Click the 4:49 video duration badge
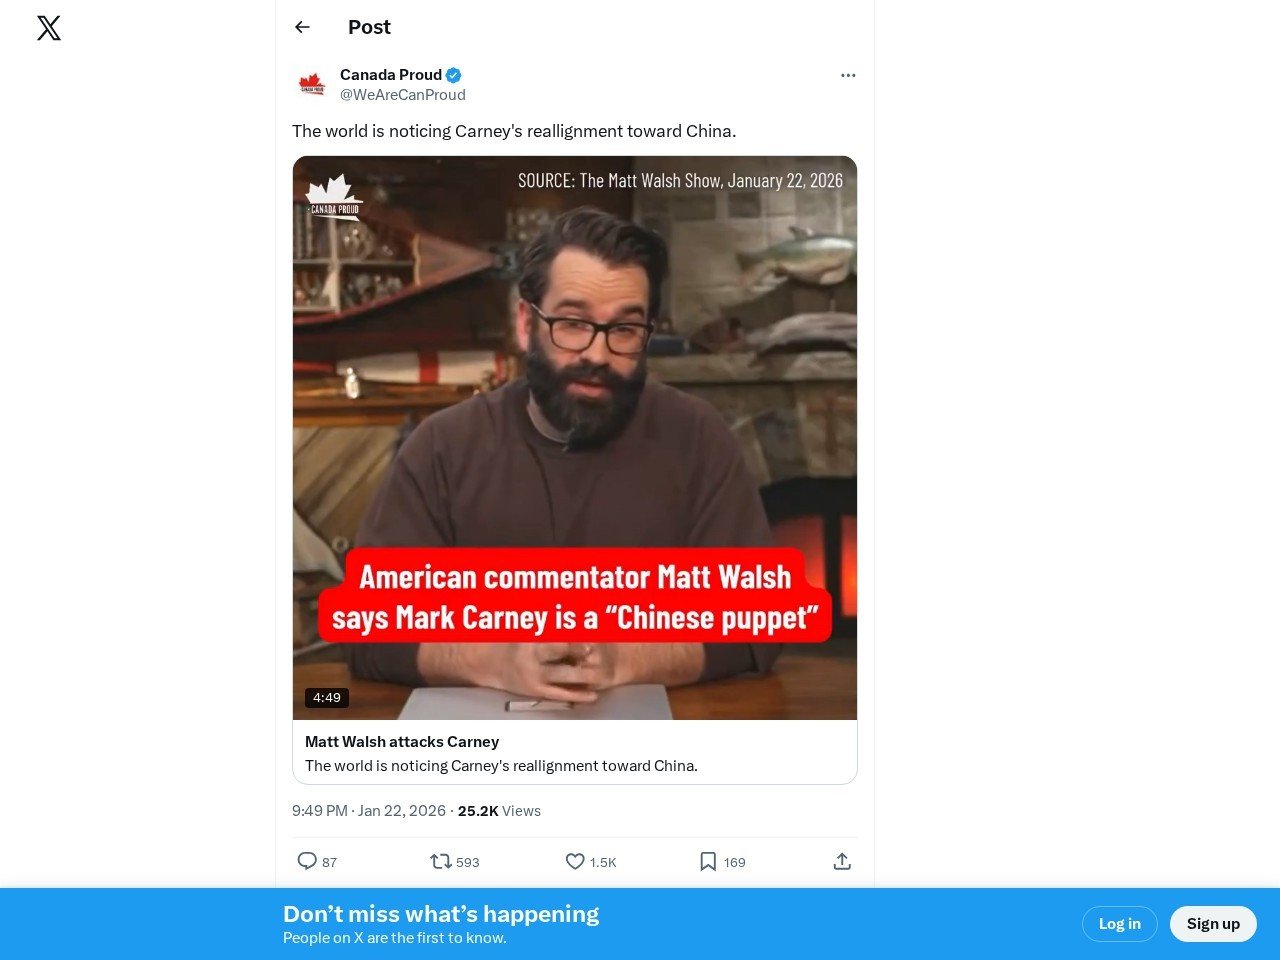The height and width of the screenshot is (960, 1280). point(327,698)
